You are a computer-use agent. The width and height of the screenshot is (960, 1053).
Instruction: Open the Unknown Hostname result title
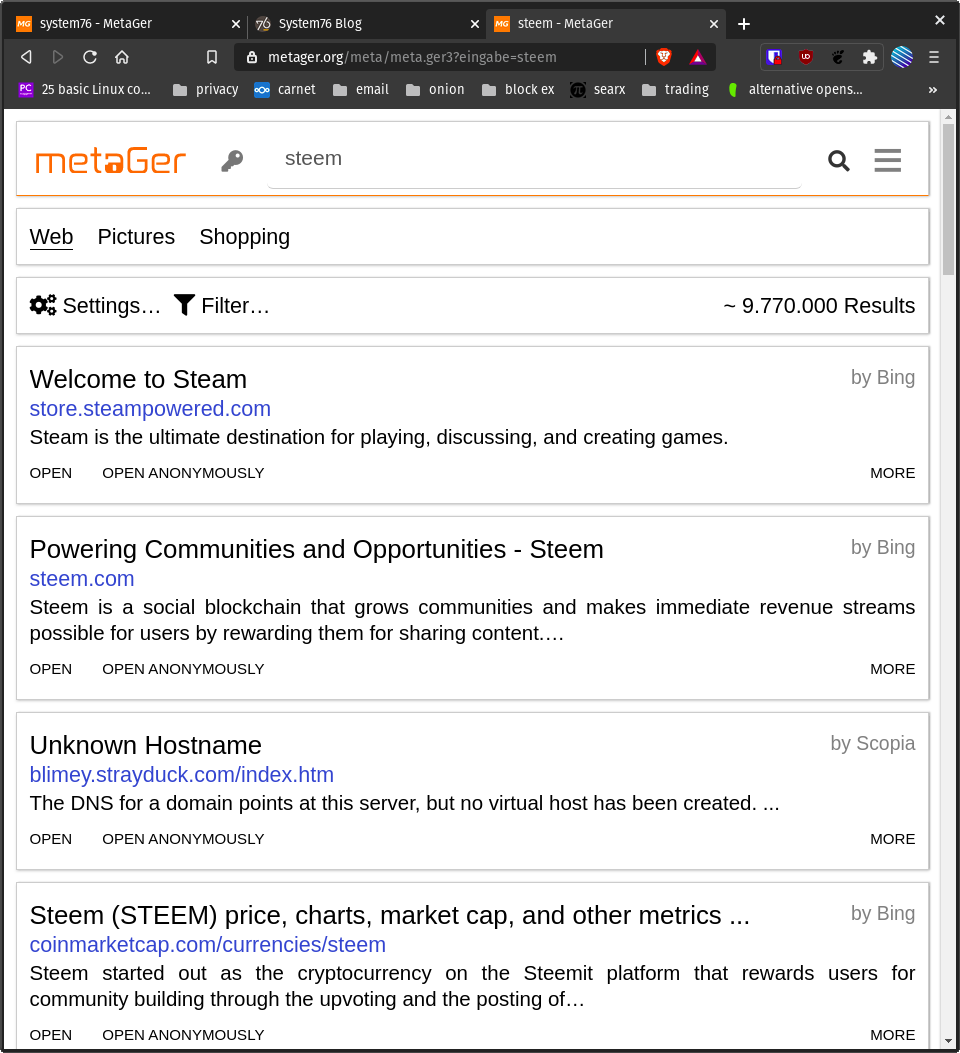click(x=146, y=745)
